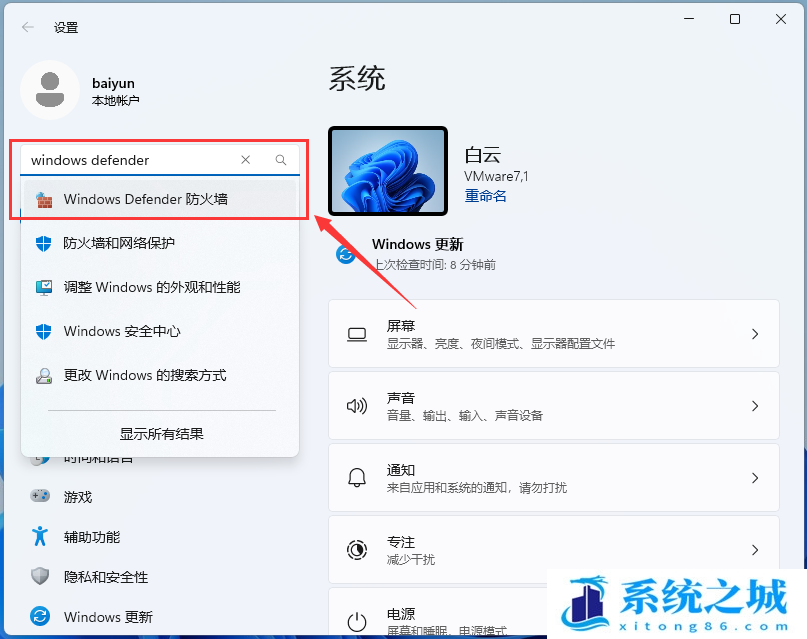Click the search icon beside 更改 Windows 的搜索方式
This screenshot has height=639, width=807.
[x=44, y=376]
